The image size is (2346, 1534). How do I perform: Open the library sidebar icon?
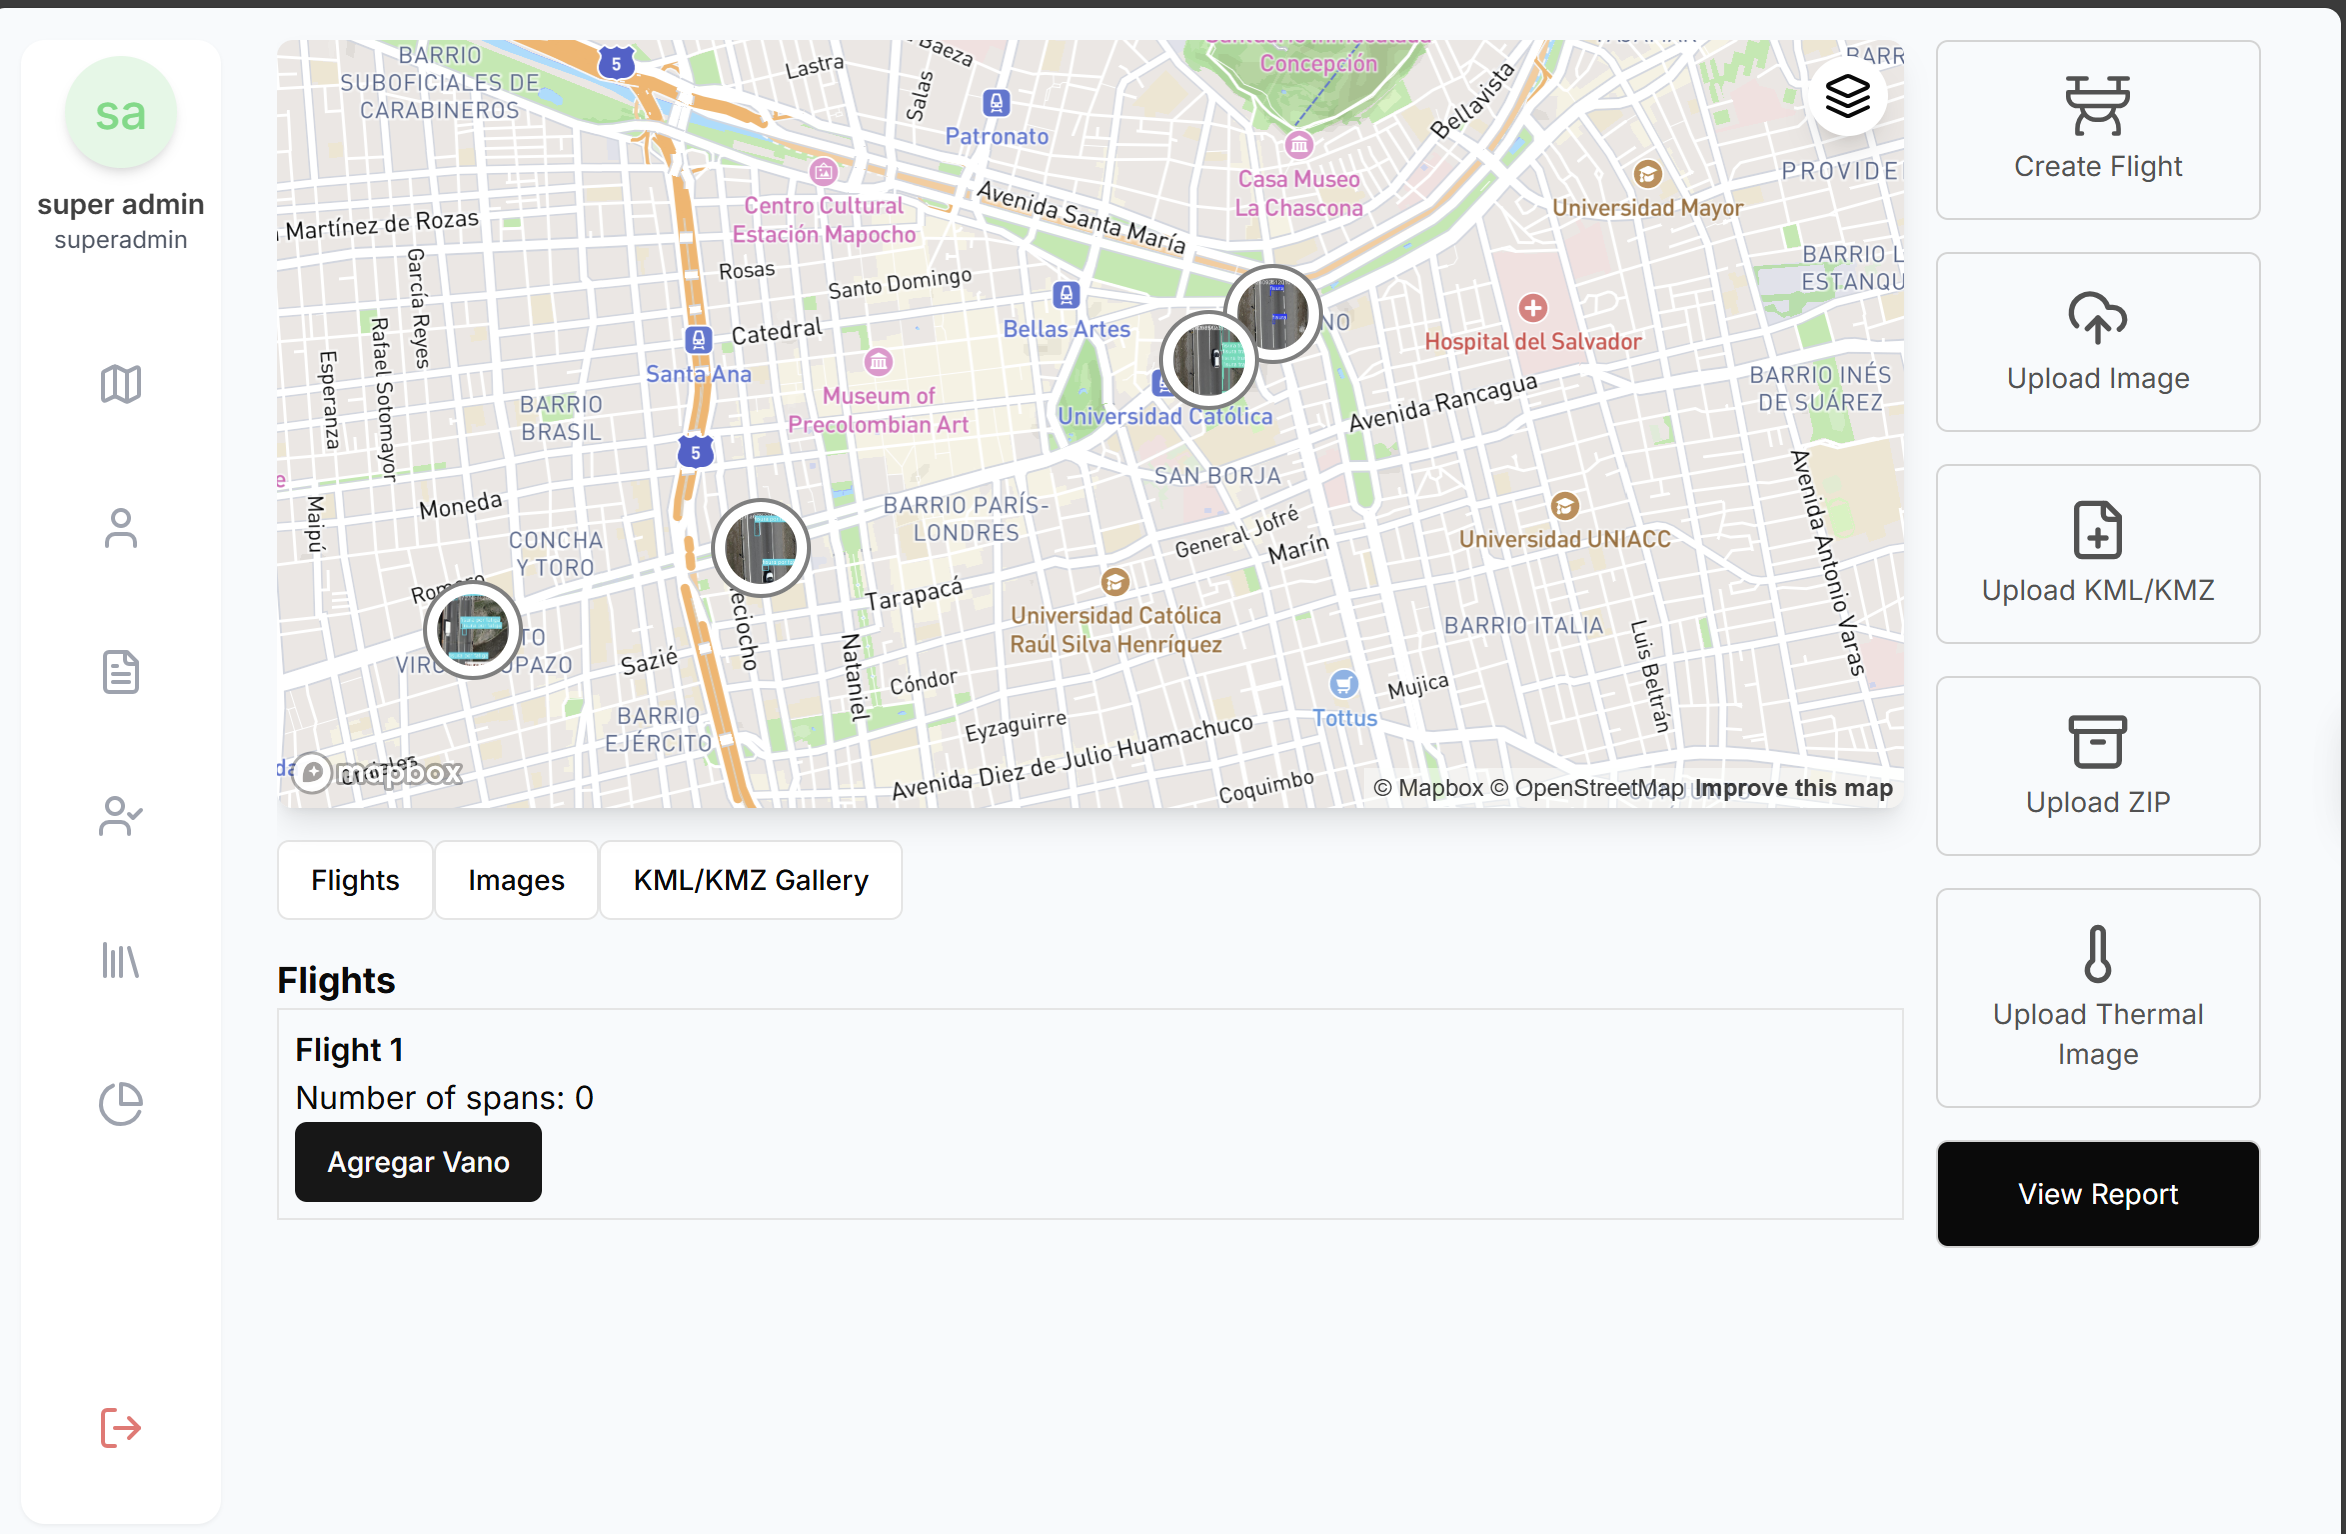120,960
